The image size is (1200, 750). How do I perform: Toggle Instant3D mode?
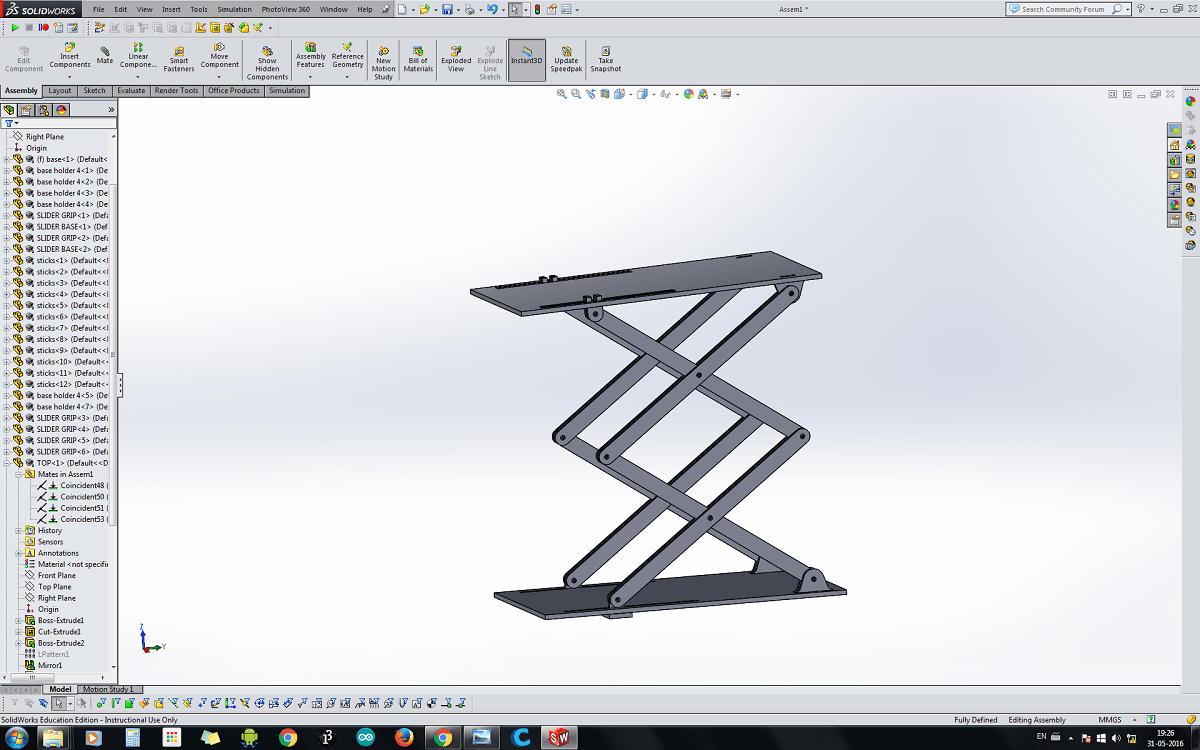click(527, 59)
